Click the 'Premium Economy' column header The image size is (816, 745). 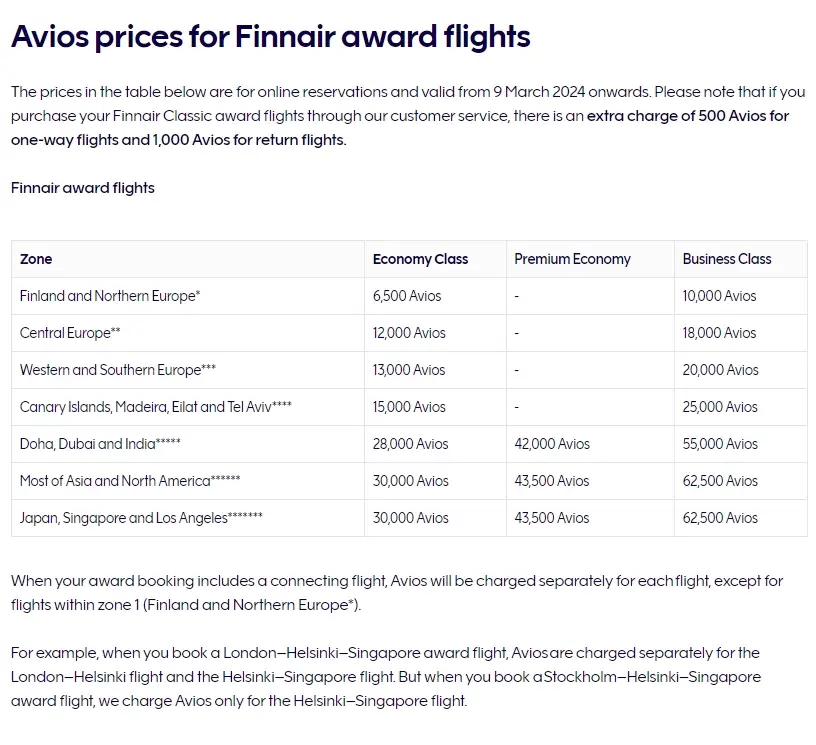[572, 259]
